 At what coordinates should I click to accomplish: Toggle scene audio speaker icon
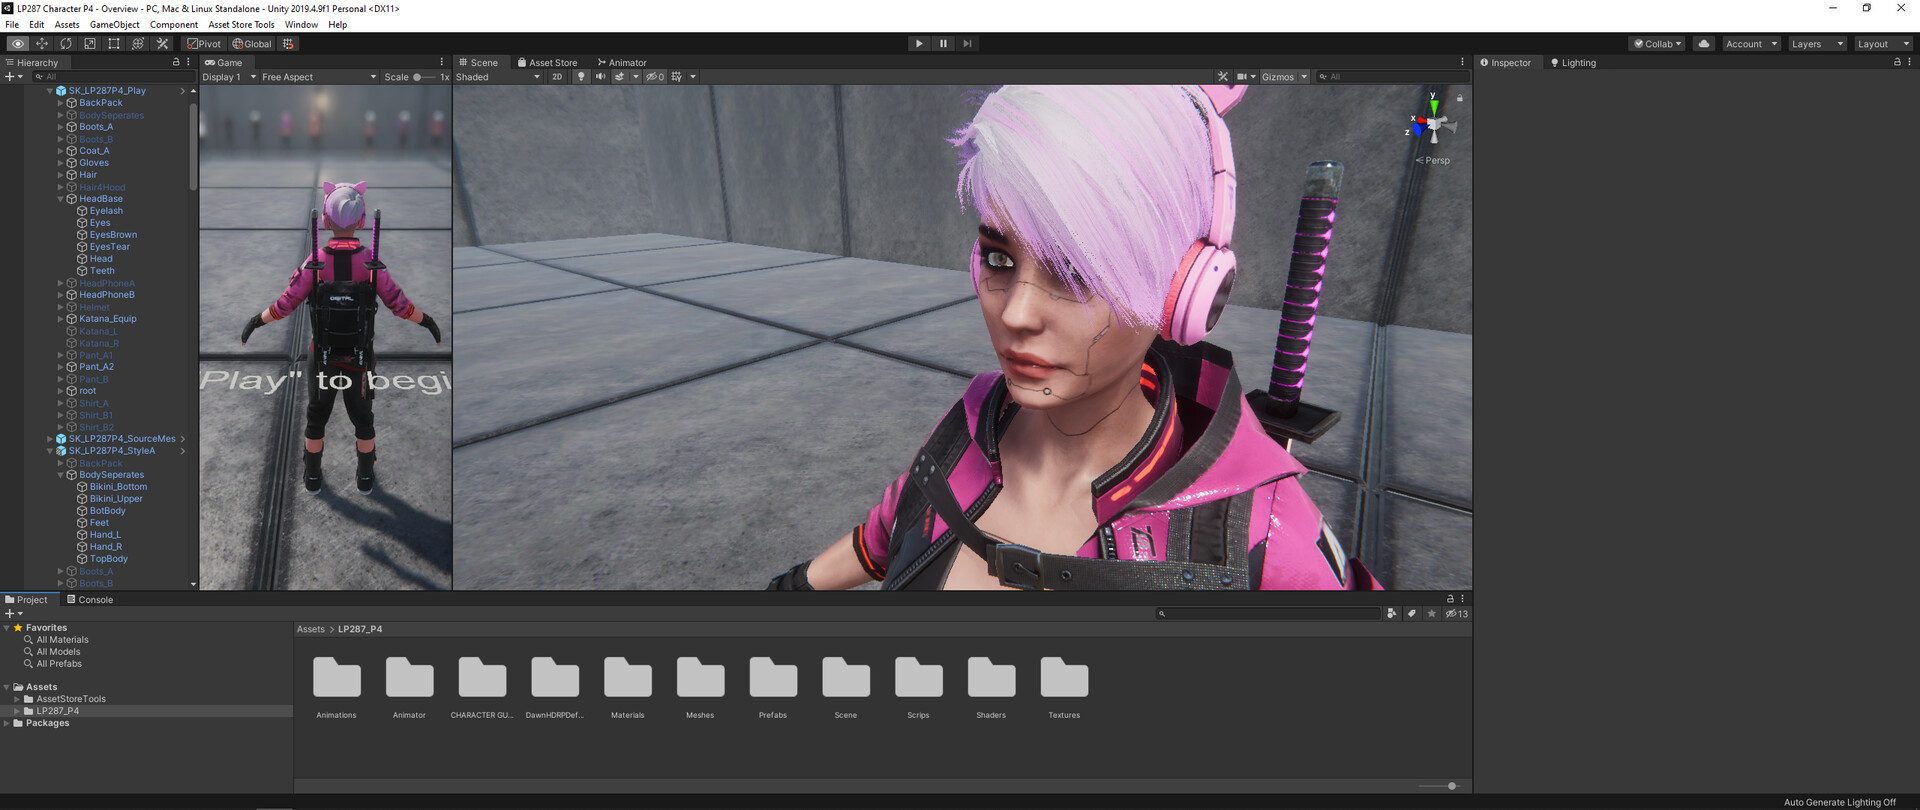point(601,77)
